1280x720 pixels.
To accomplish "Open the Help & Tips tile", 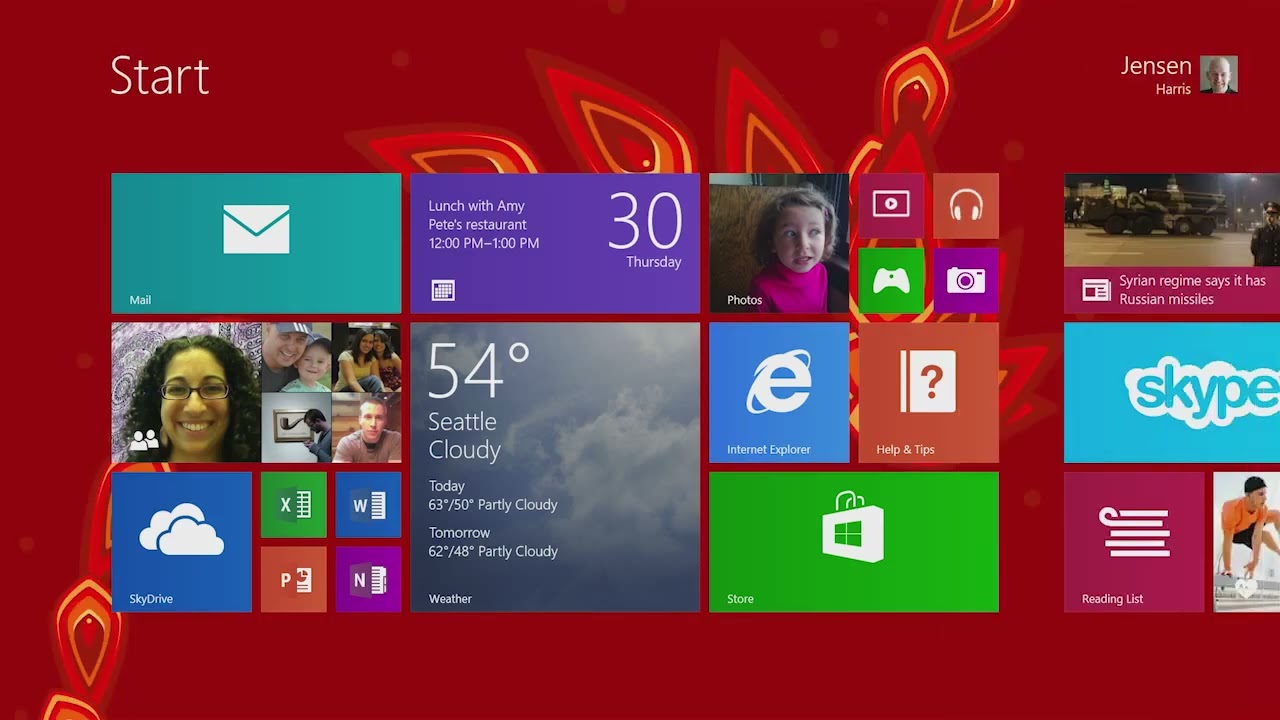I will click(x=928, y=392).
